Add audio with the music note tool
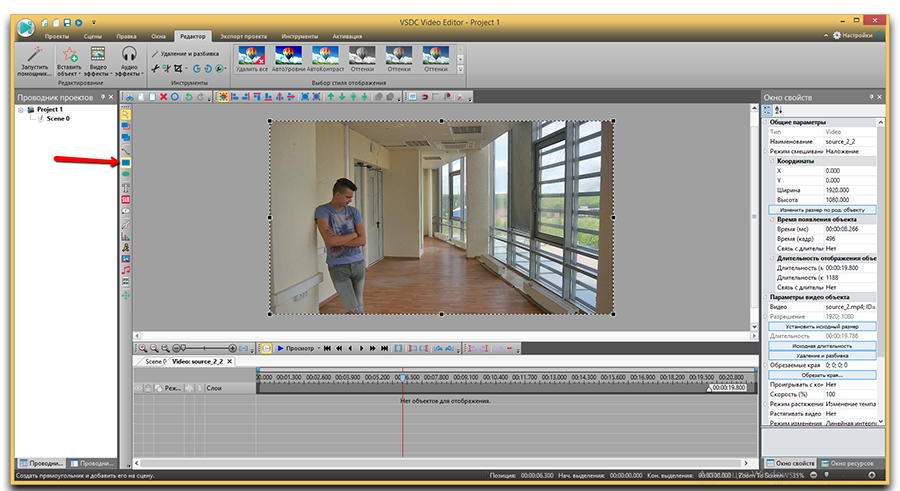 click(126, 270)
